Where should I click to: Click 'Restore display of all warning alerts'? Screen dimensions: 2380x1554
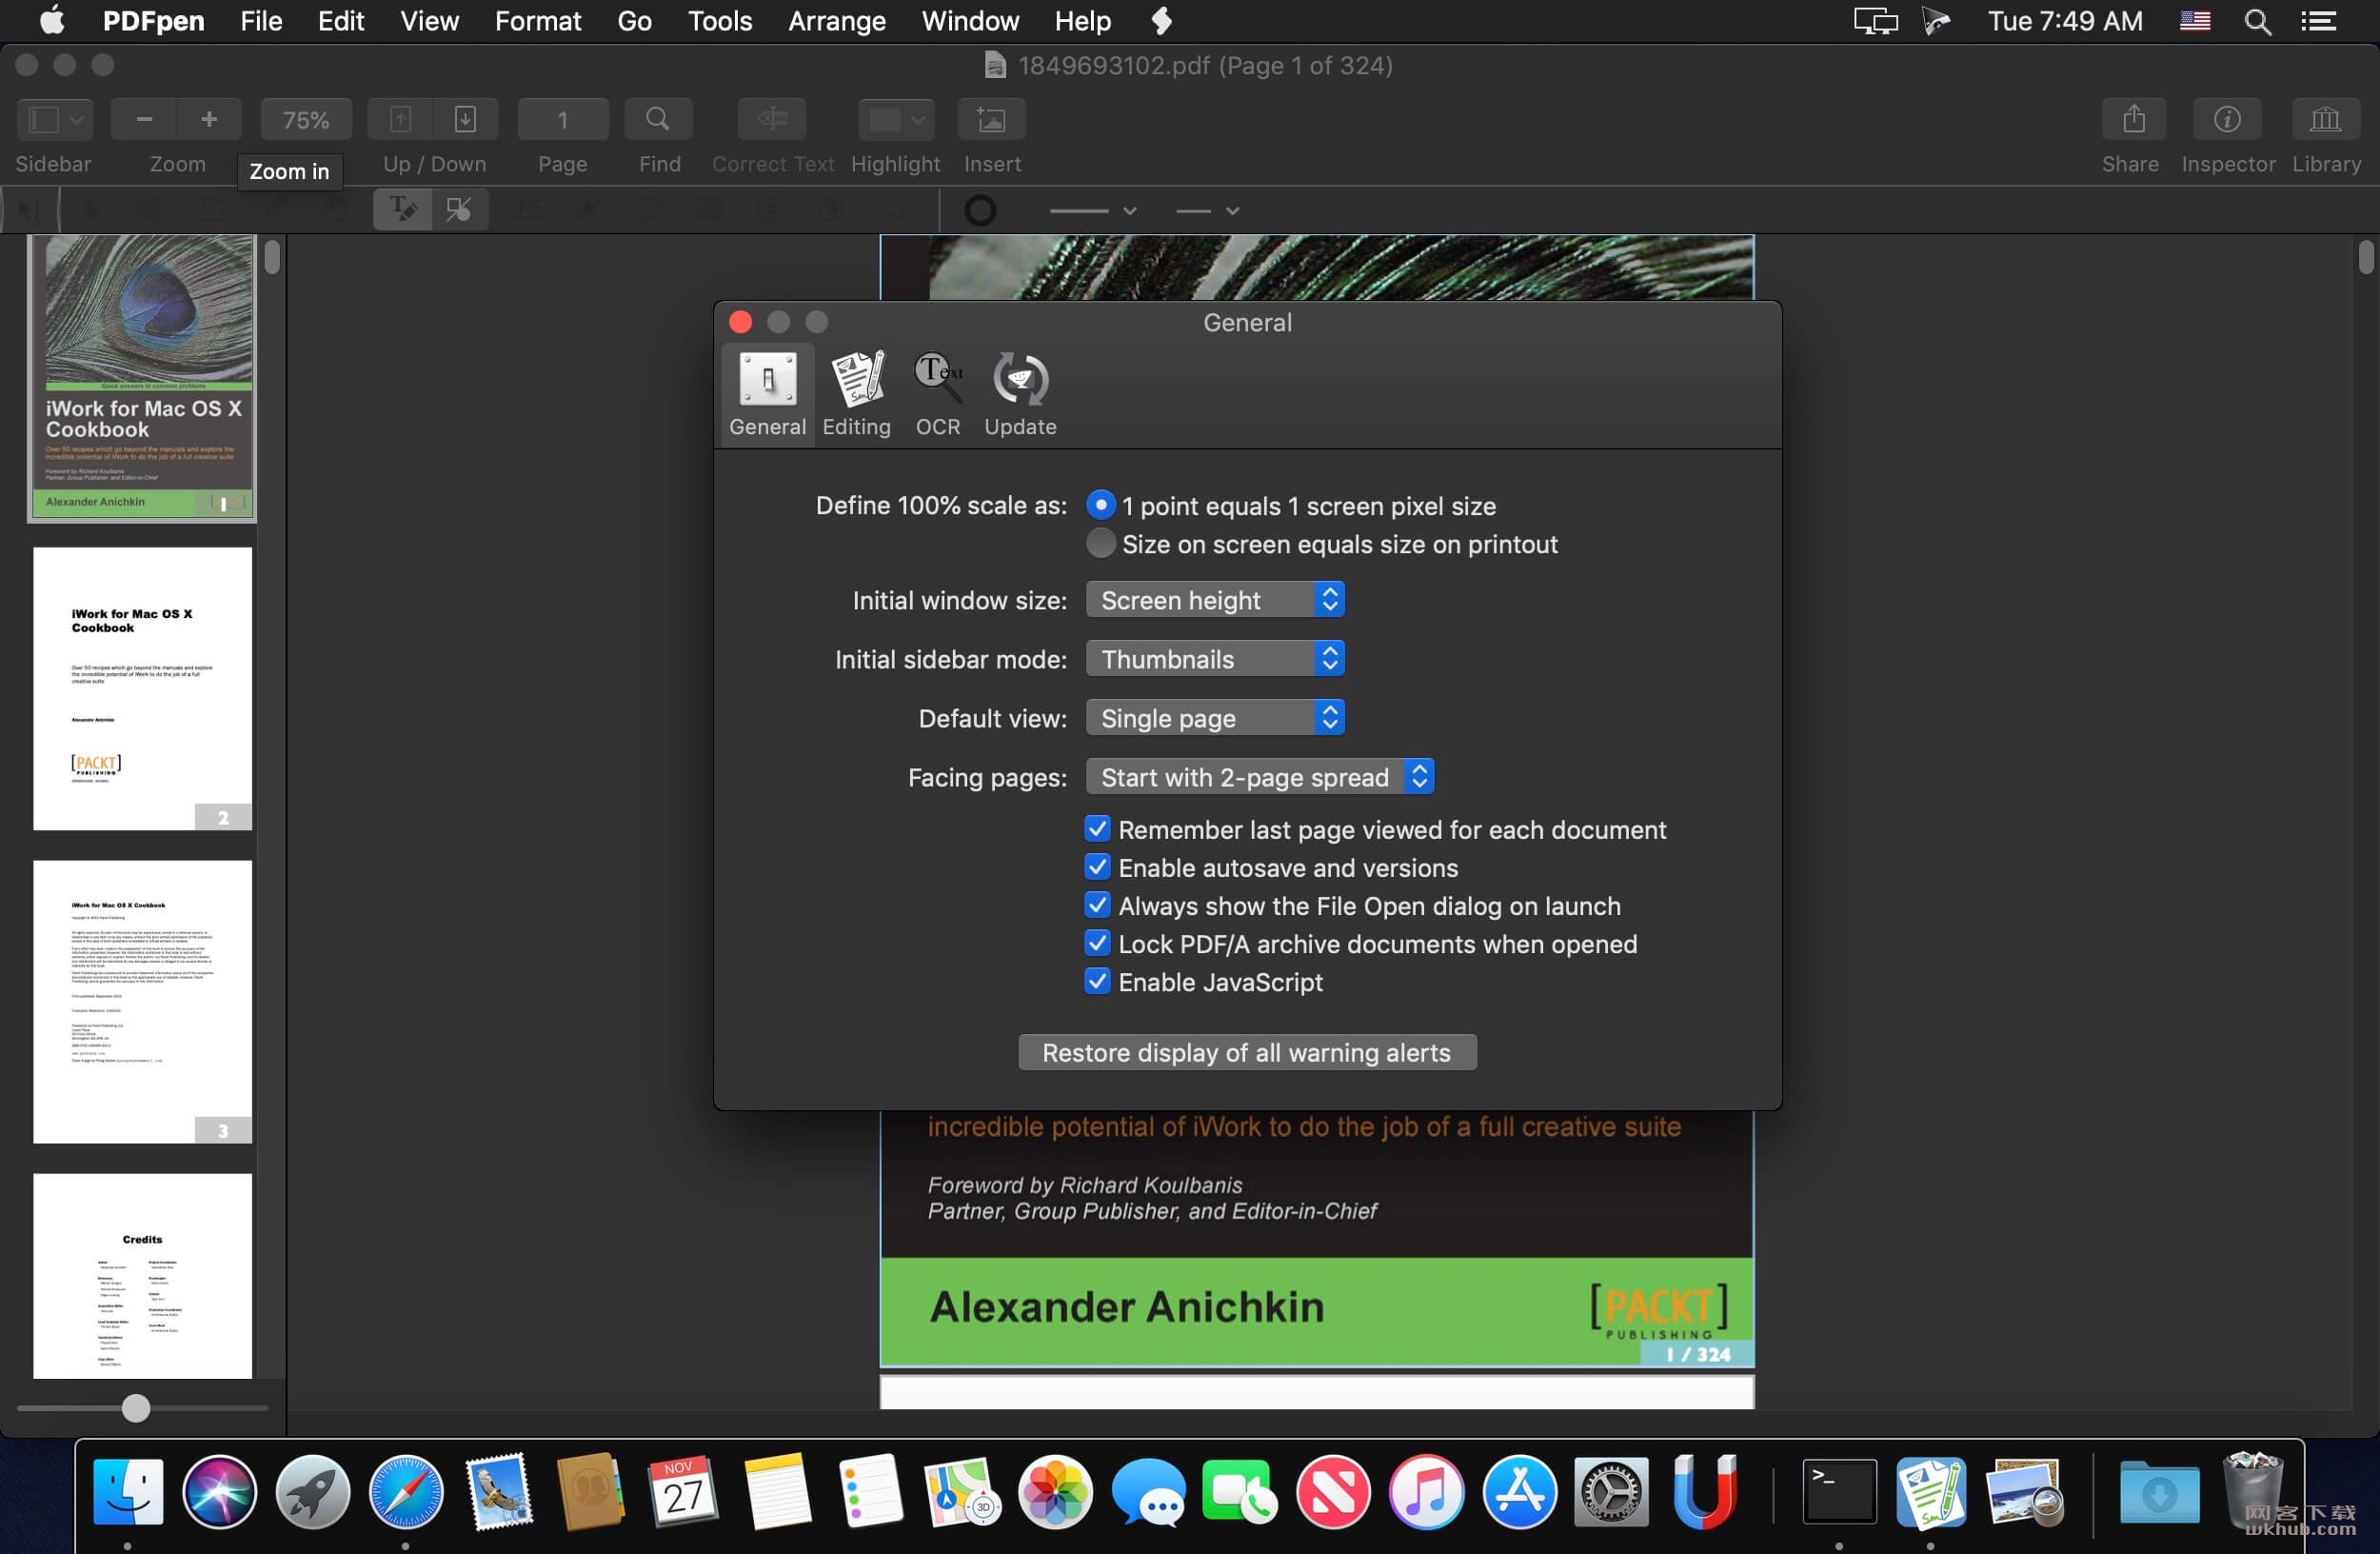point(1246,1052)
